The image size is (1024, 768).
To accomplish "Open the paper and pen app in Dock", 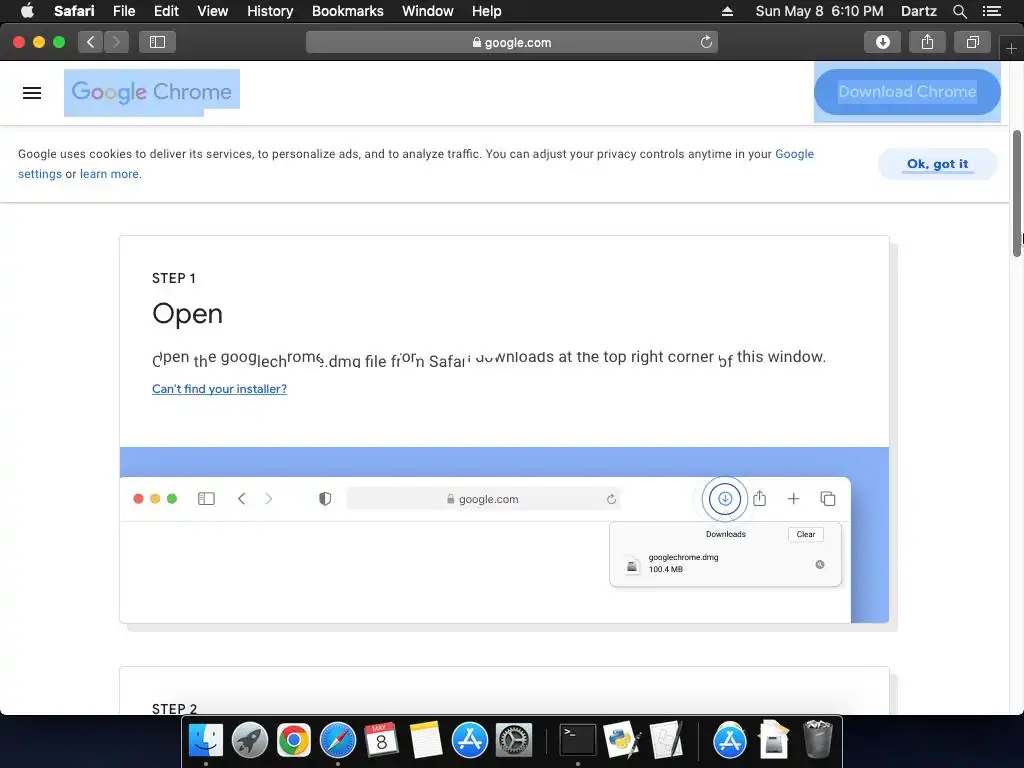I will click(666, 741).
